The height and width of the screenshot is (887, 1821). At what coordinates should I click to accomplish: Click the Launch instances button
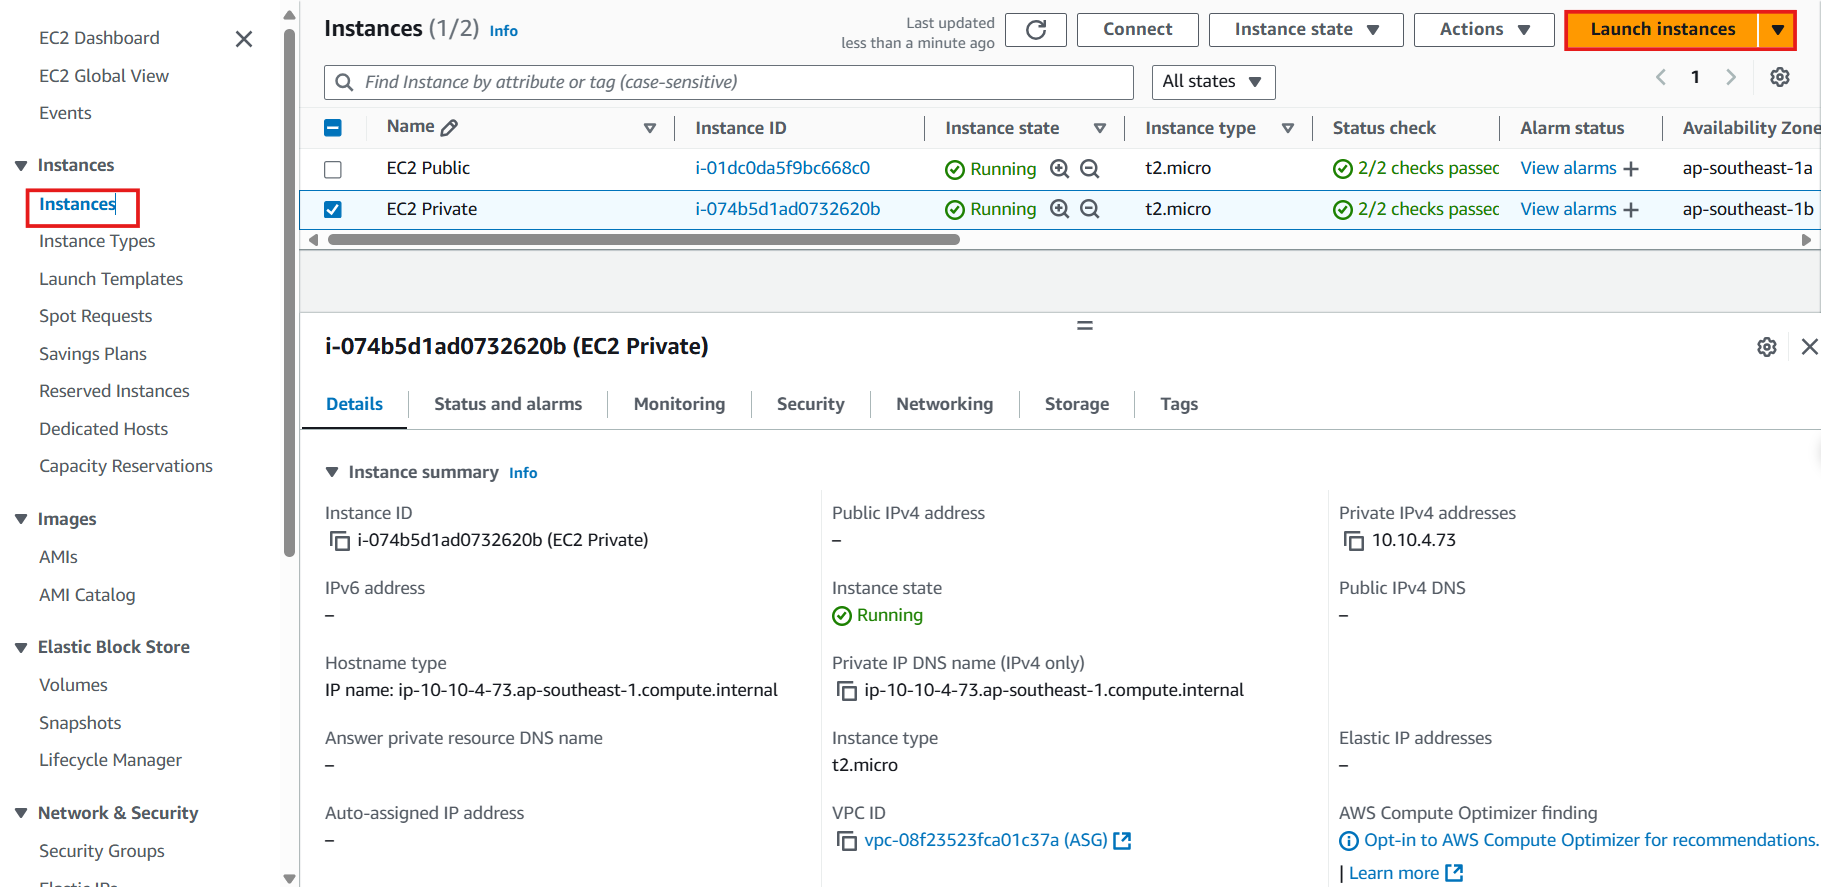point(1662,30)
